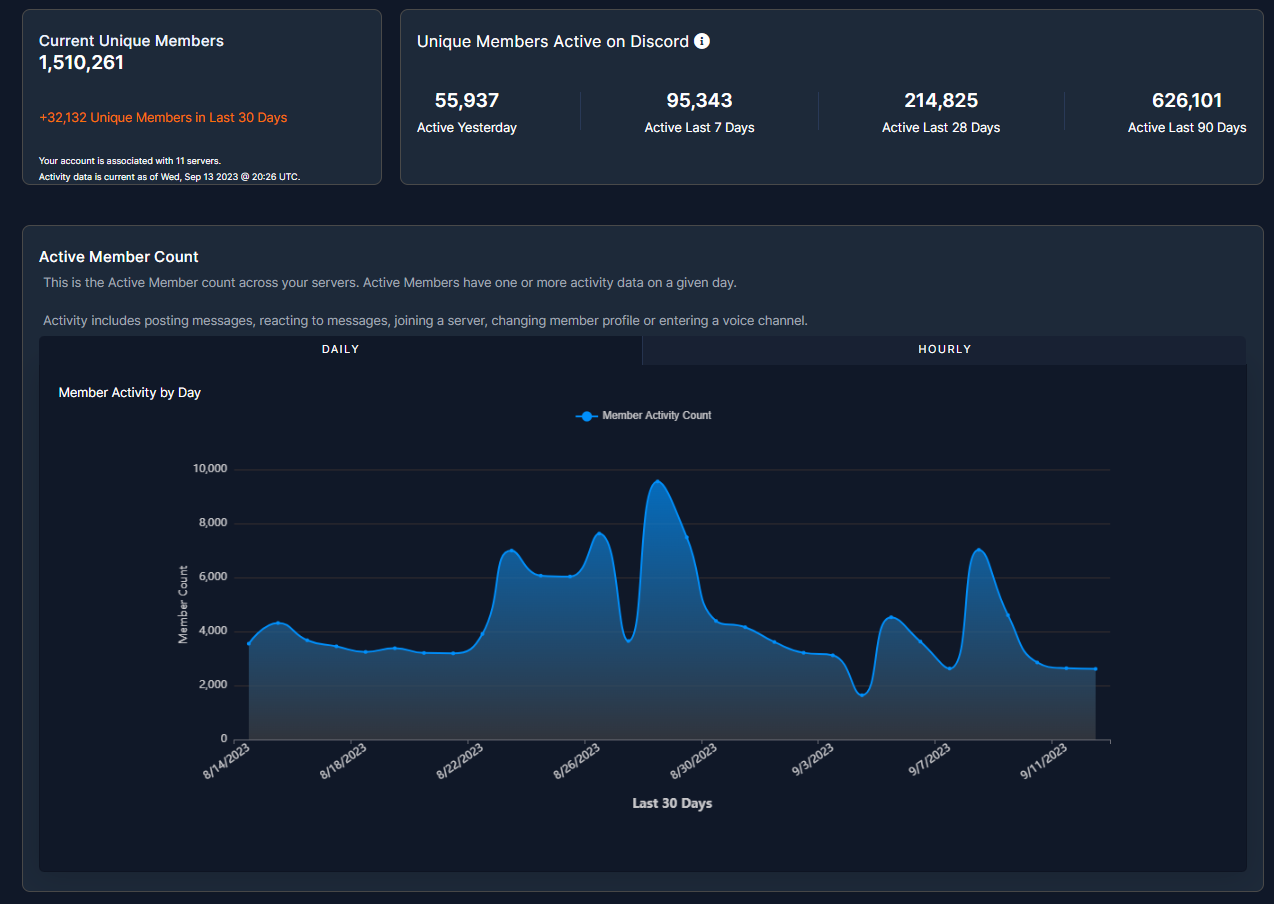Click the Last 30 Days axis title

click(x=672, y=803)
